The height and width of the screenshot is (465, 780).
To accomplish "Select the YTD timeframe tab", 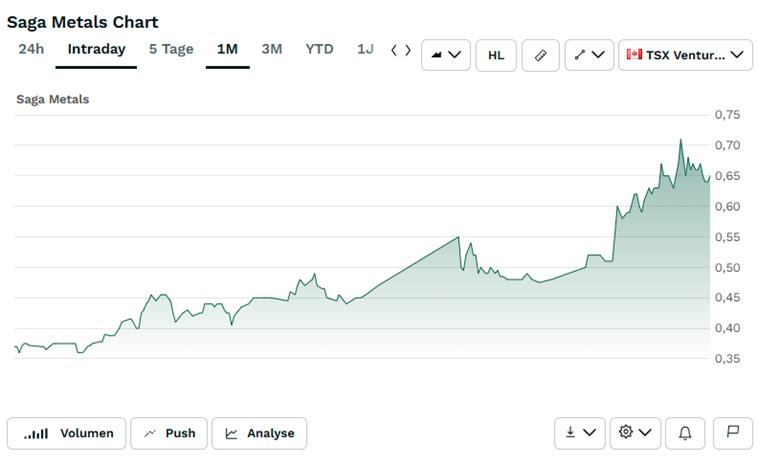I will [320, 49].
